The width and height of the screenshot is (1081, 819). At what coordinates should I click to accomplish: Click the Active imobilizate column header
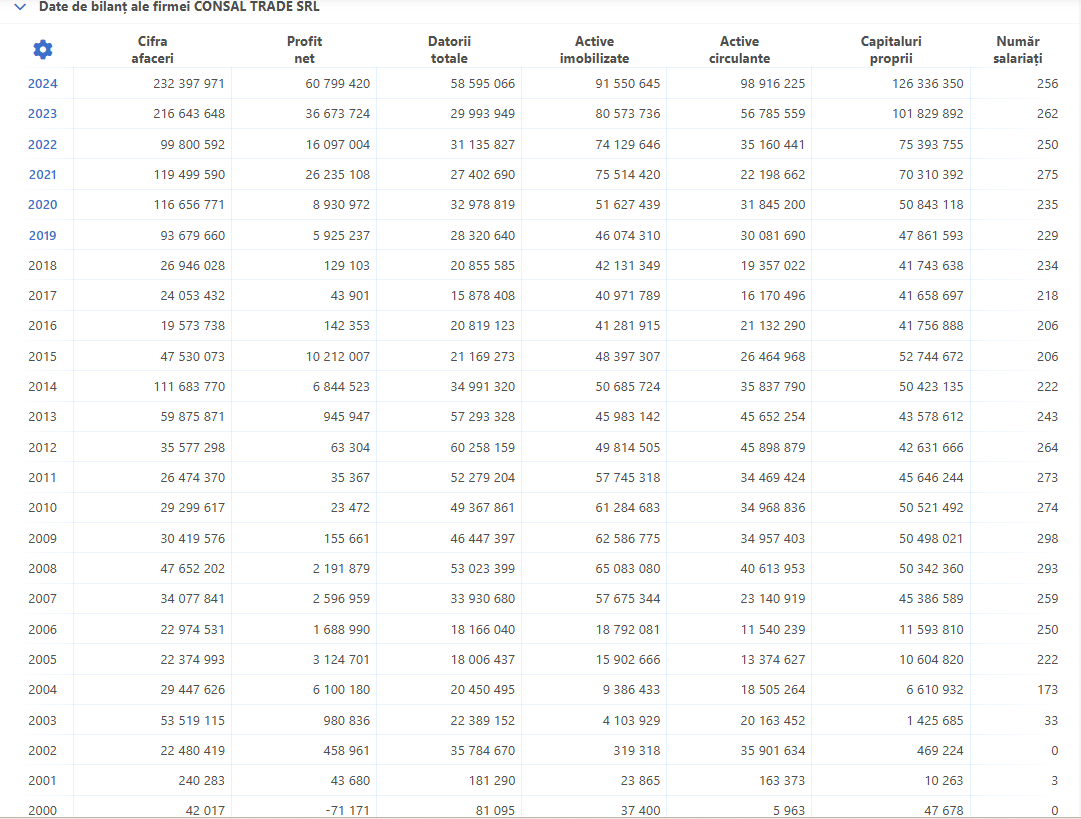(x=594, y=50)
